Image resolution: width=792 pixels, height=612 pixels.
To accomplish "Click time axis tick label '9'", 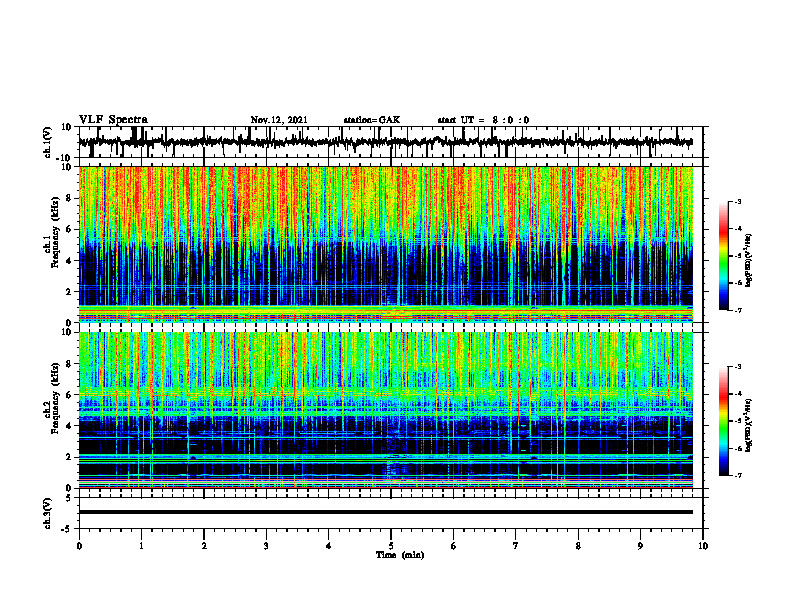I will pyautogui.click(x=640, y=546).
